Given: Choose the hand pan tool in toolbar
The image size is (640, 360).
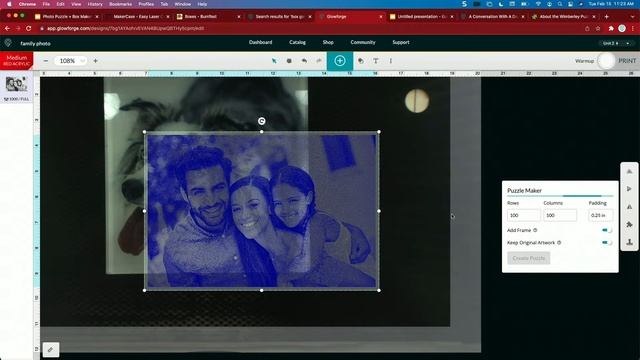Looking at the screenshot, I should (289, 61).
